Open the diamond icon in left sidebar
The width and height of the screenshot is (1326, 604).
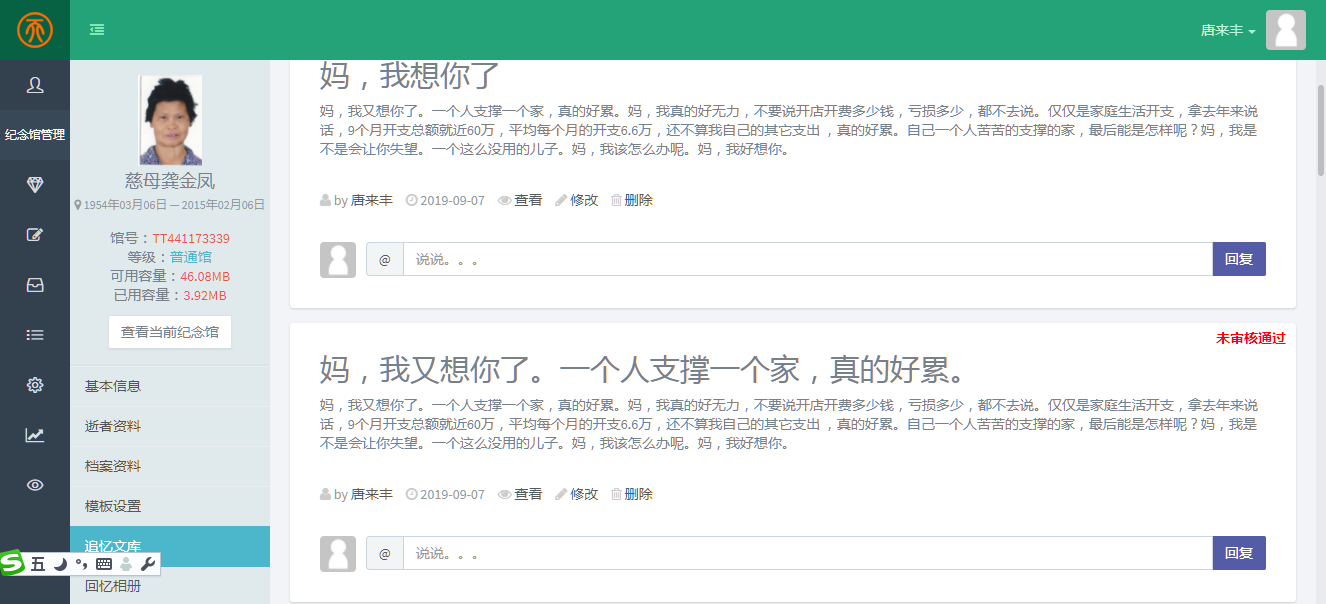[x=35, y=185]
